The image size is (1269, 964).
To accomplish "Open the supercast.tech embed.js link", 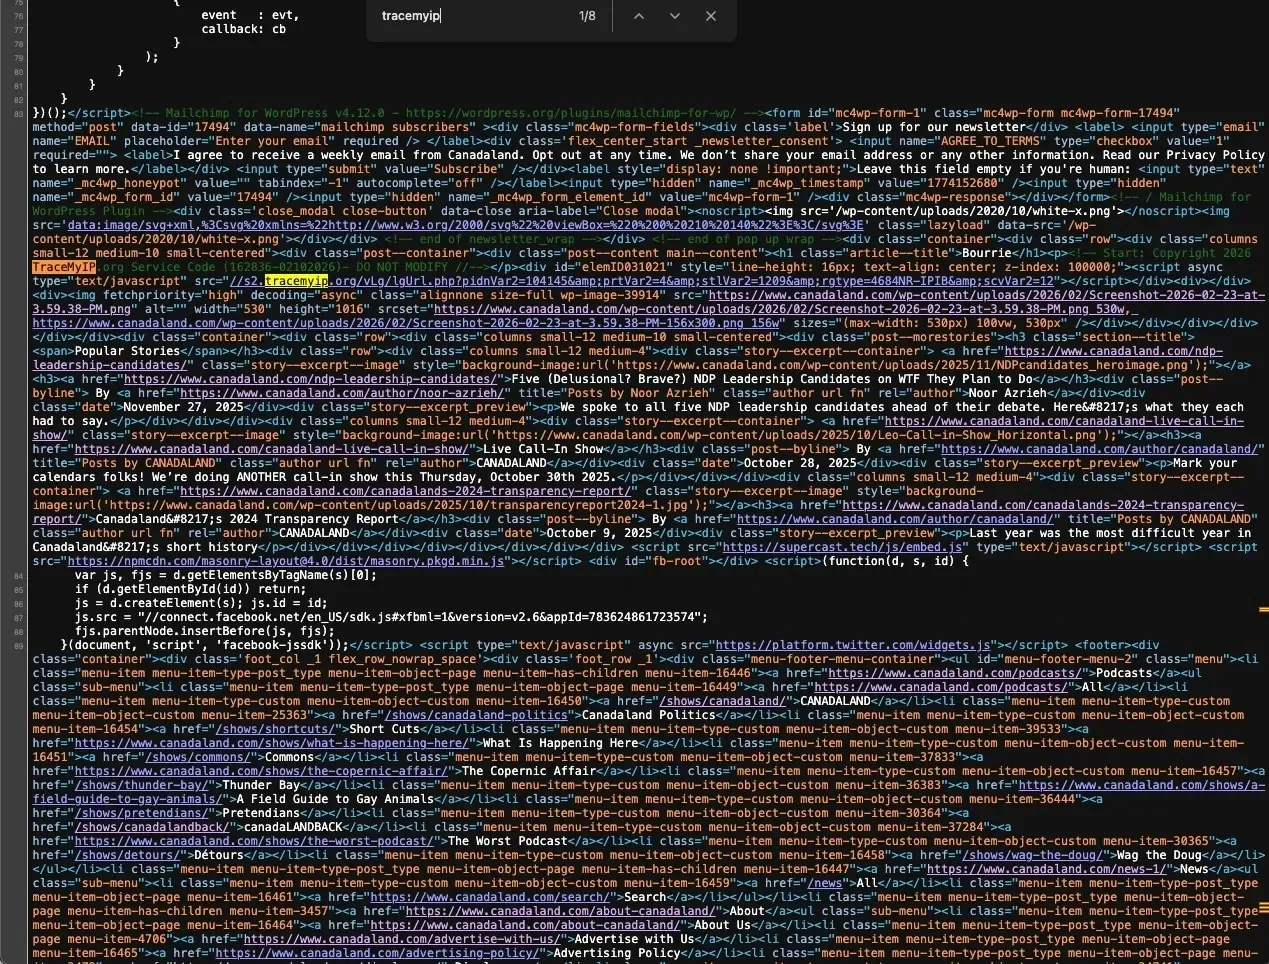I will (x=842, y=547).
